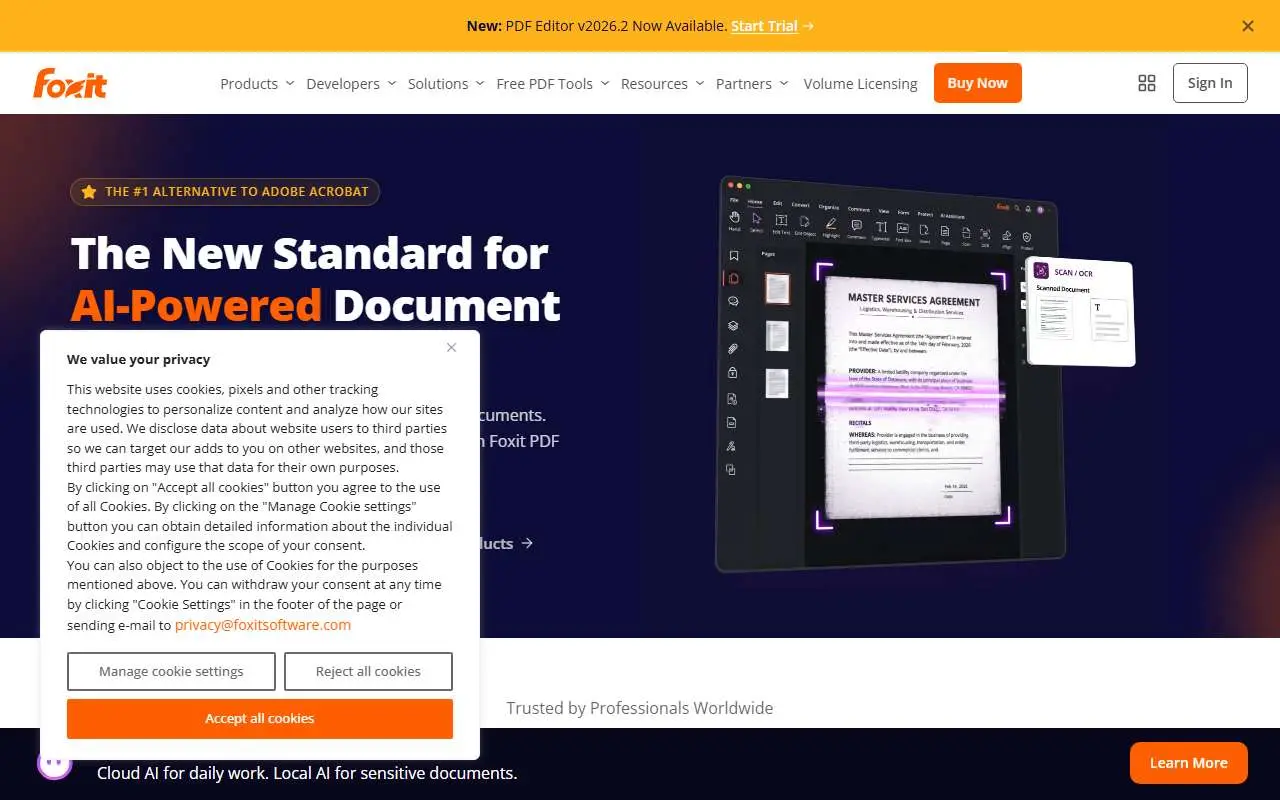Click the hero headline 'The New Standard for'
The height and width of the screenshot is (800, 1280).
(310, 252)
